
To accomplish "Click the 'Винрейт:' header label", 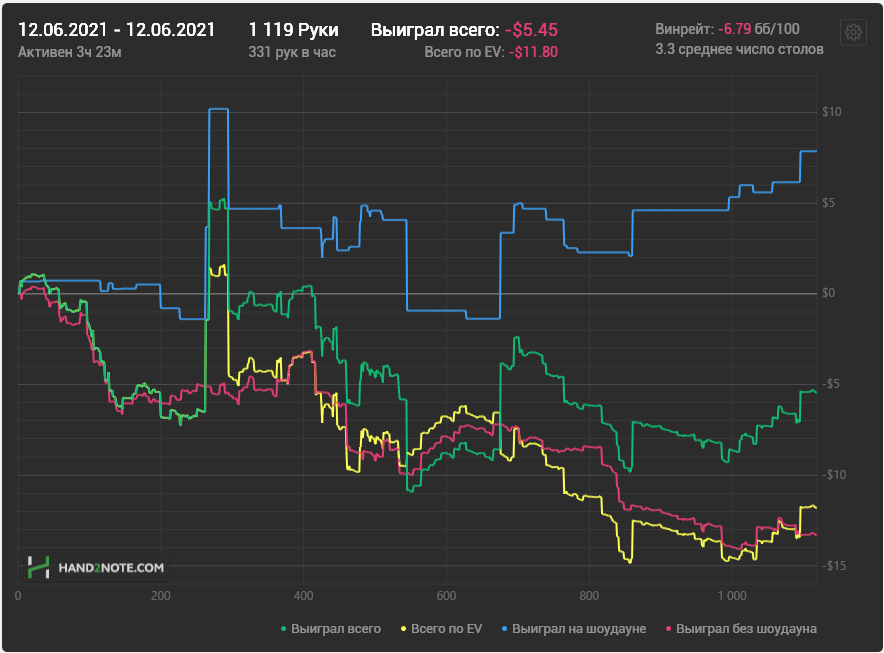I will 684,29.
